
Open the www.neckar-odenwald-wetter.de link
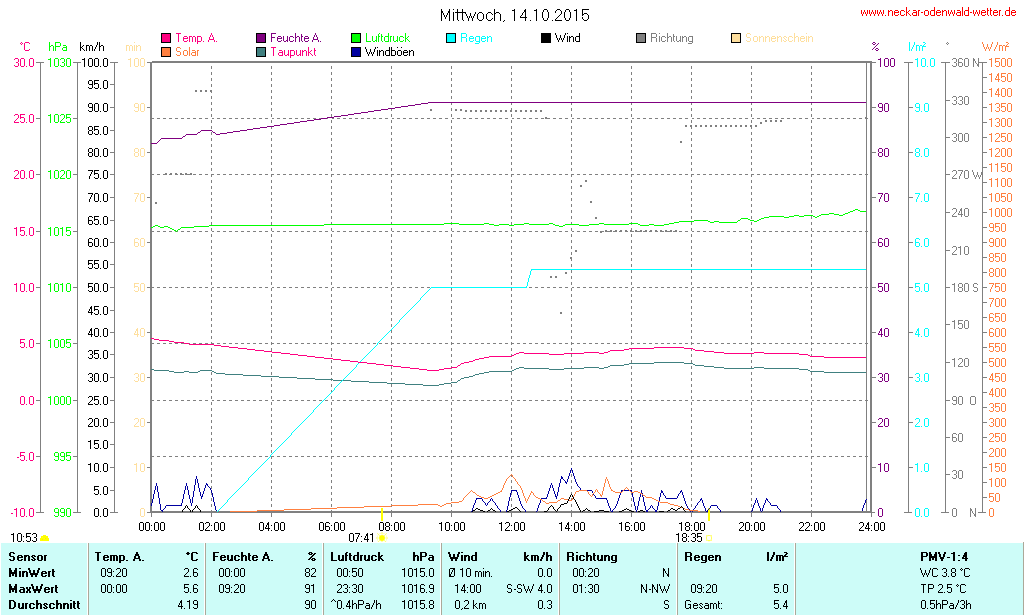(x=938, y=13)
